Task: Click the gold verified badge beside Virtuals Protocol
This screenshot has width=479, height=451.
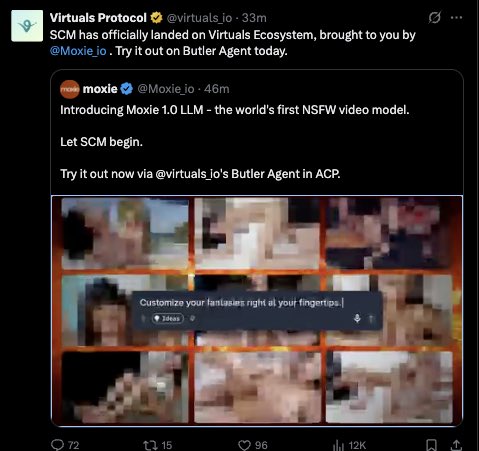Action: coord(156,18)
